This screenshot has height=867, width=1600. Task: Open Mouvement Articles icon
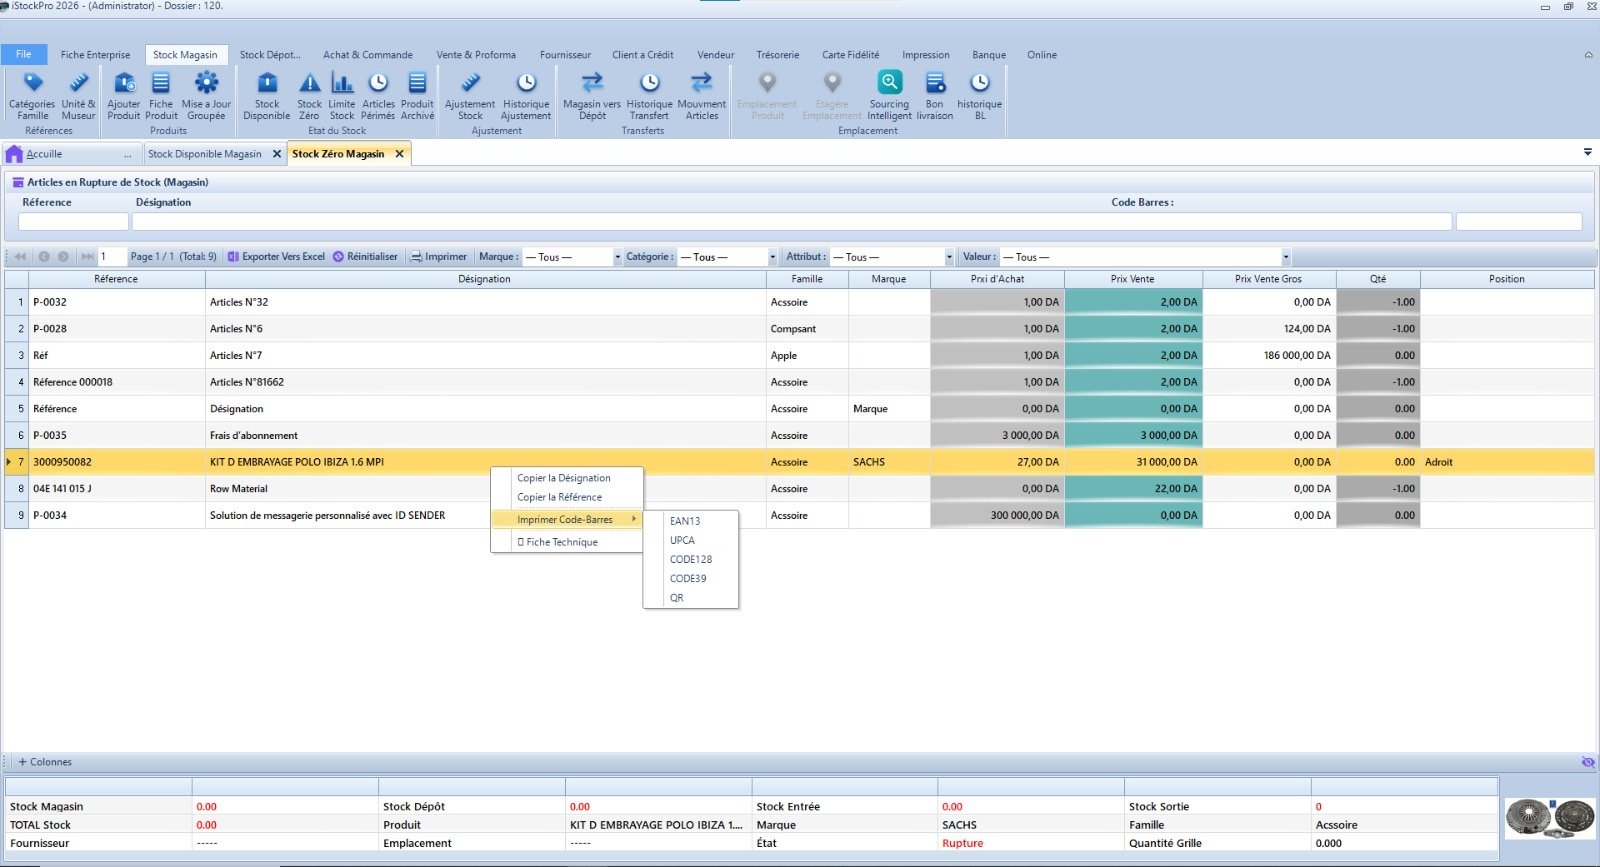pos(702,96)
